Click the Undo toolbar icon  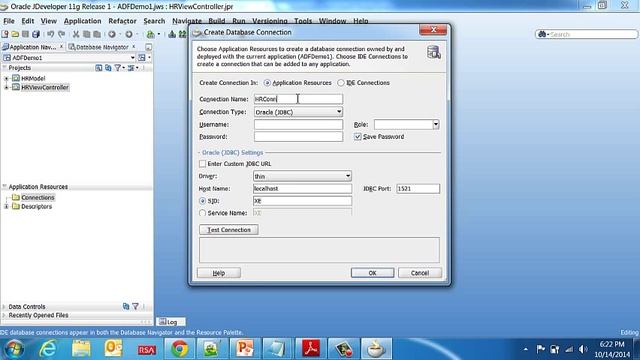tap(51, 34)
